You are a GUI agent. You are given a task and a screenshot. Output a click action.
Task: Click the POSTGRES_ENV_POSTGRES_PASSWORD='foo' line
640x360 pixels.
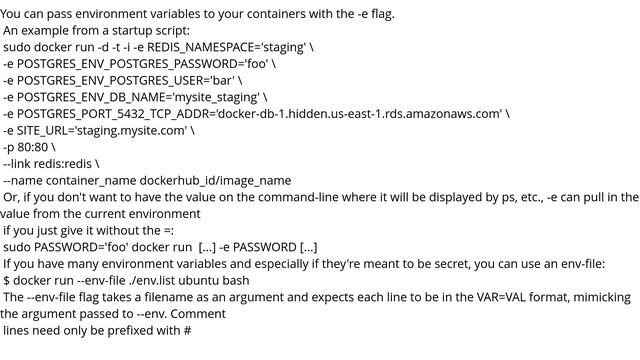(140, 64)
